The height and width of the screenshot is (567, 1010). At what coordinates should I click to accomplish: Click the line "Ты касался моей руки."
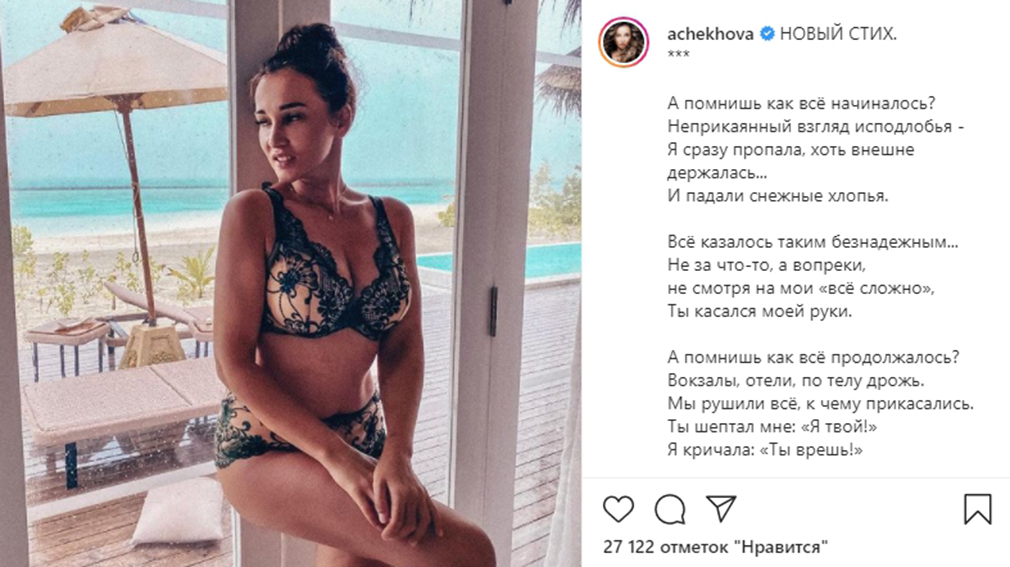click(x=759, y=311)
